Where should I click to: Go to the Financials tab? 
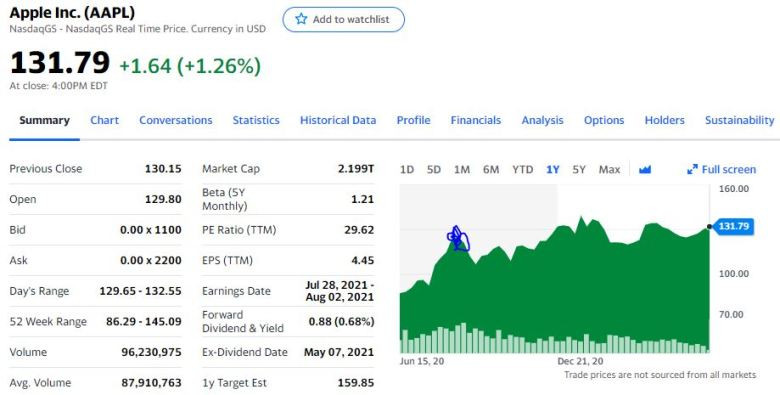[x=476, y=120]
